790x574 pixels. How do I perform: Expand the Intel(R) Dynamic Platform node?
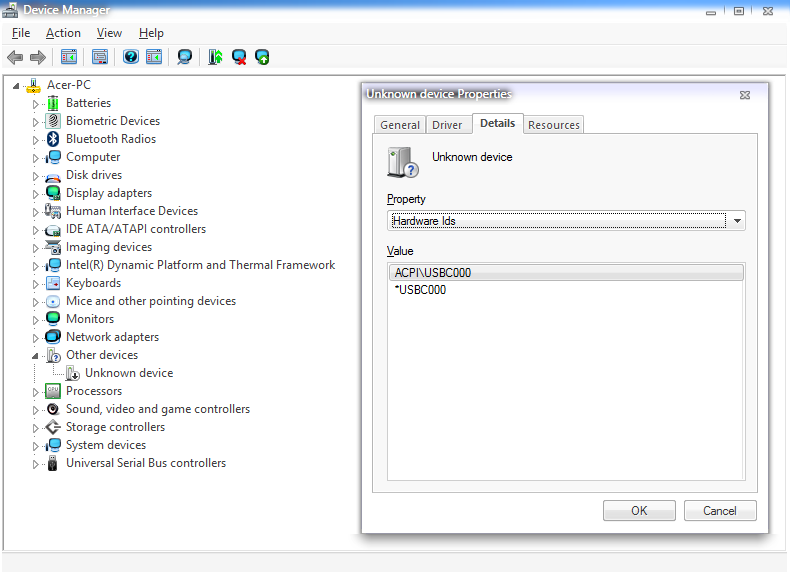(35, 266)
